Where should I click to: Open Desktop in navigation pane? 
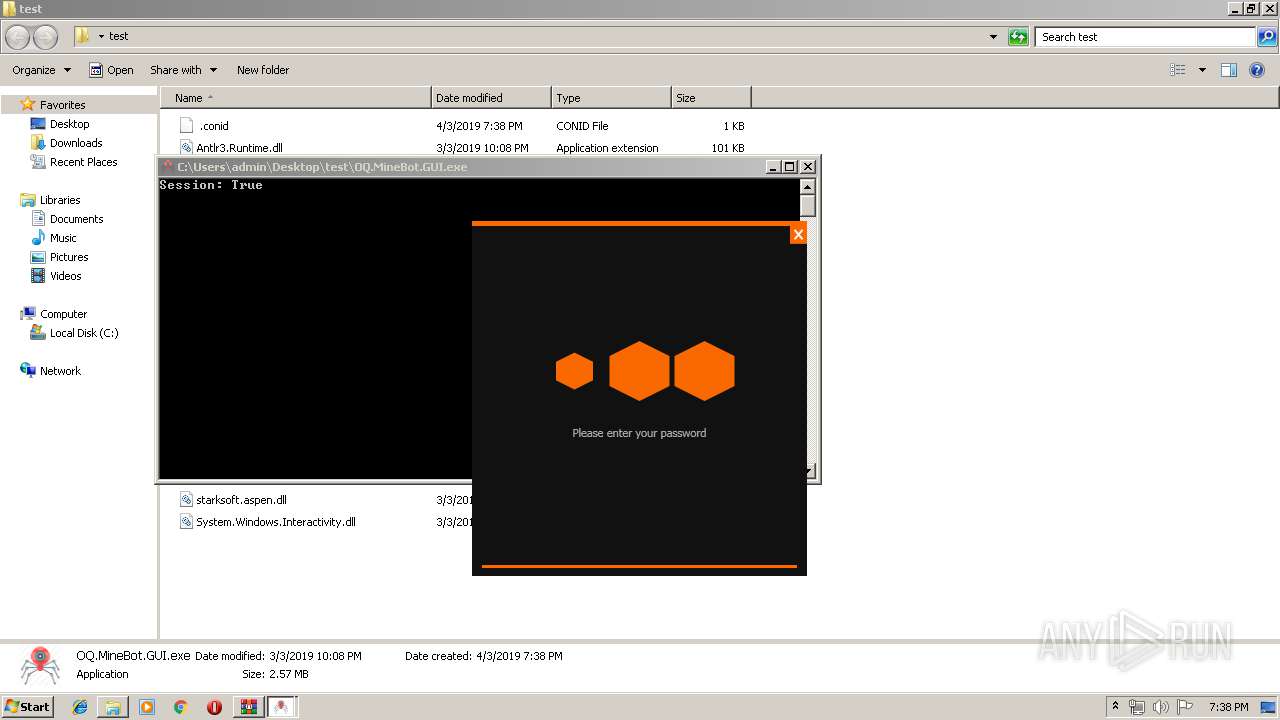(x=69, y=124)
